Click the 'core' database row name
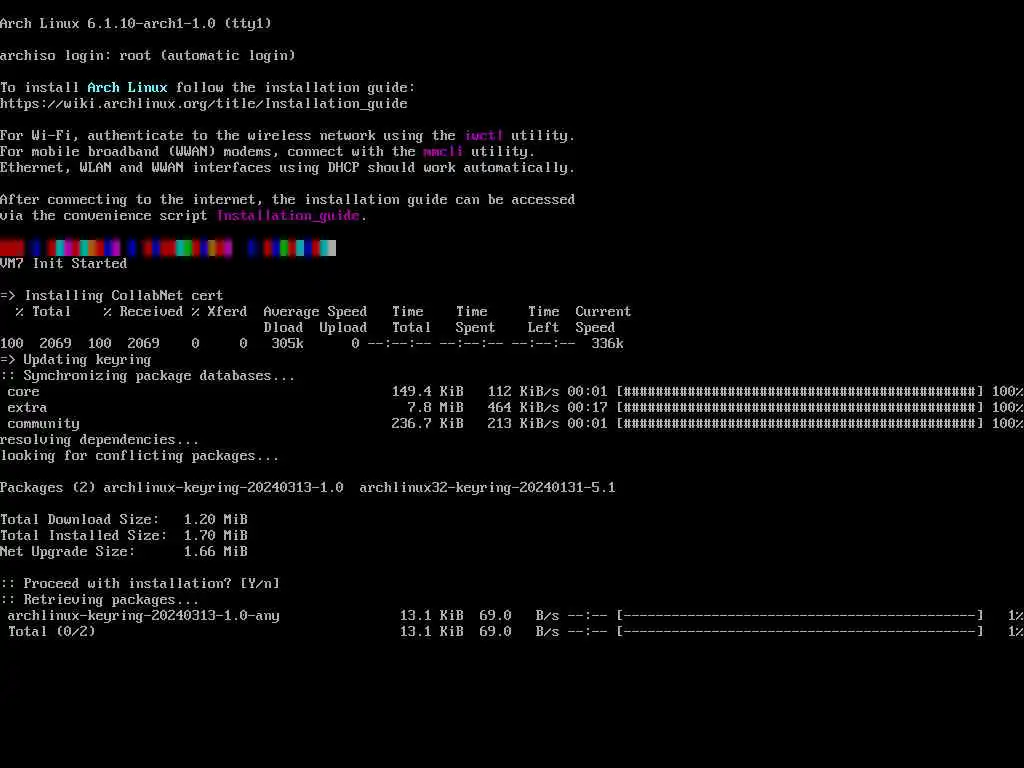Screen dimensions: 1024x768 pos(24,392)
